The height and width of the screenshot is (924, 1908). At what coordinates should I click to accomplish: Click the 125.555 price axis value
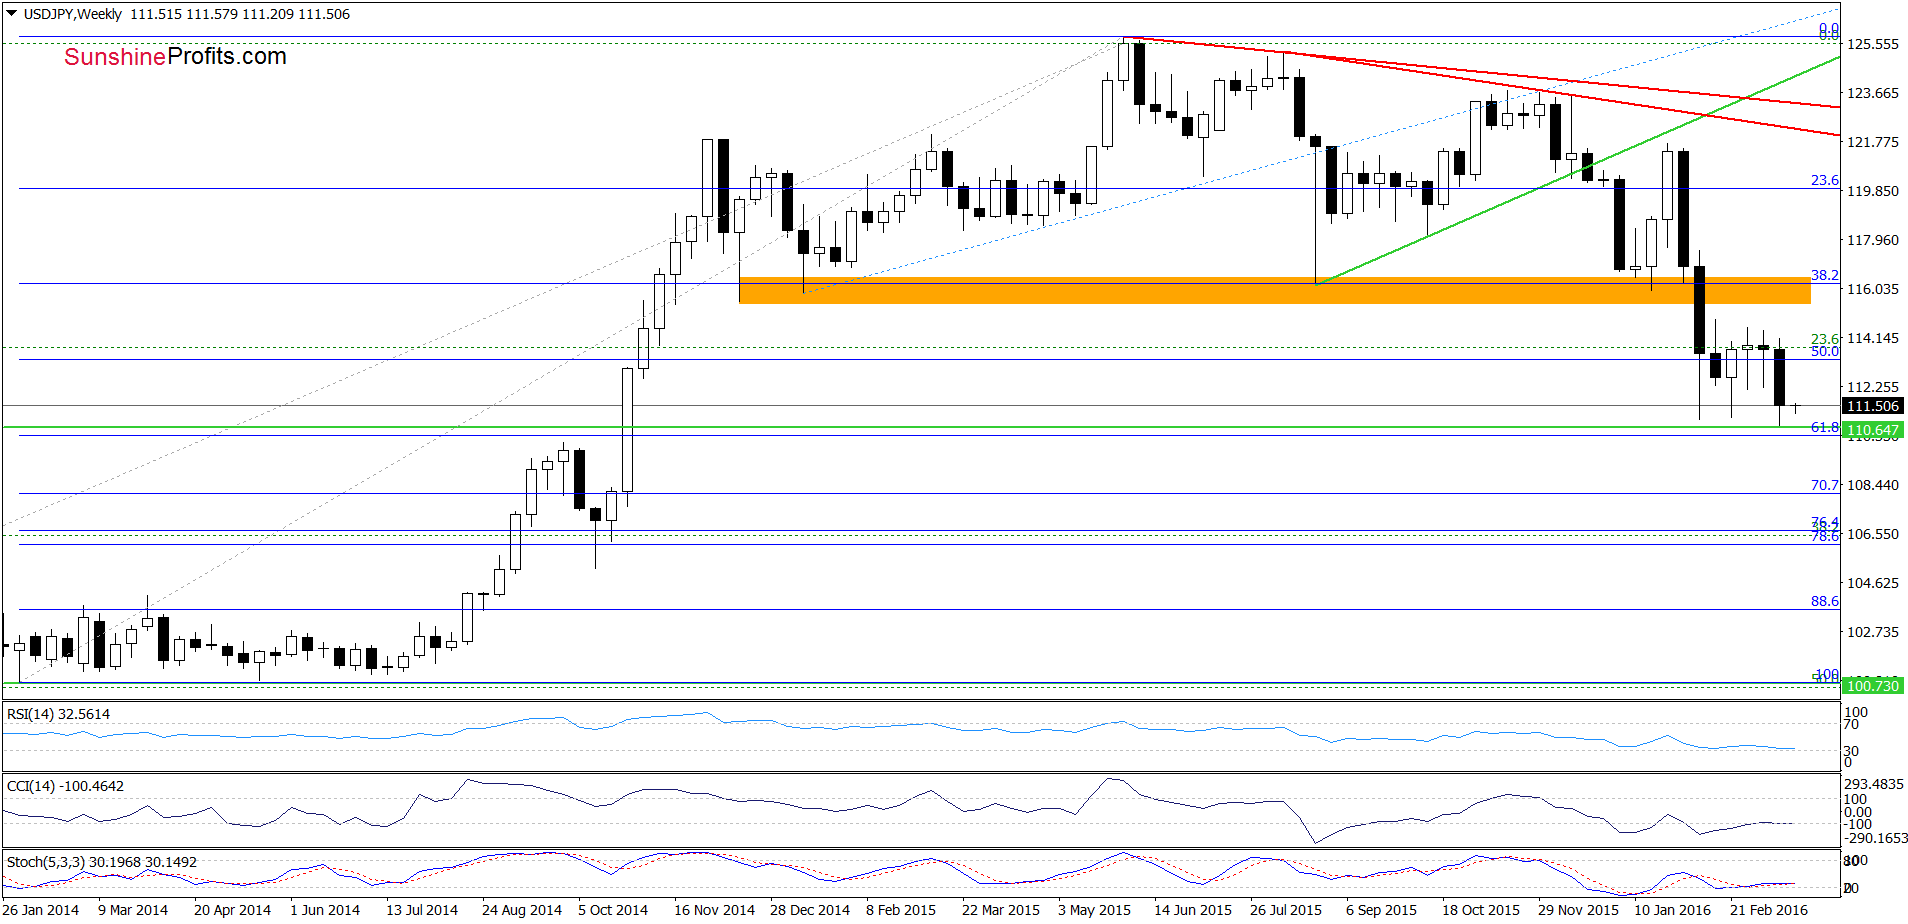pos(1872,44)
